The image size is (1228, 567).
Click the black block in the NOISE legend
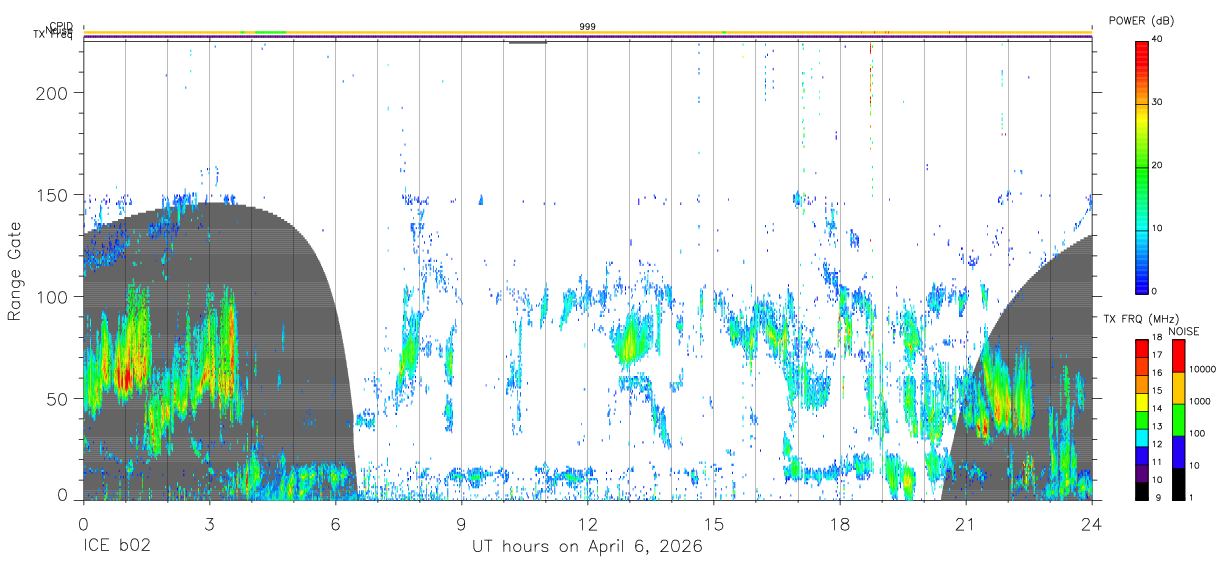pos(1178,483)
